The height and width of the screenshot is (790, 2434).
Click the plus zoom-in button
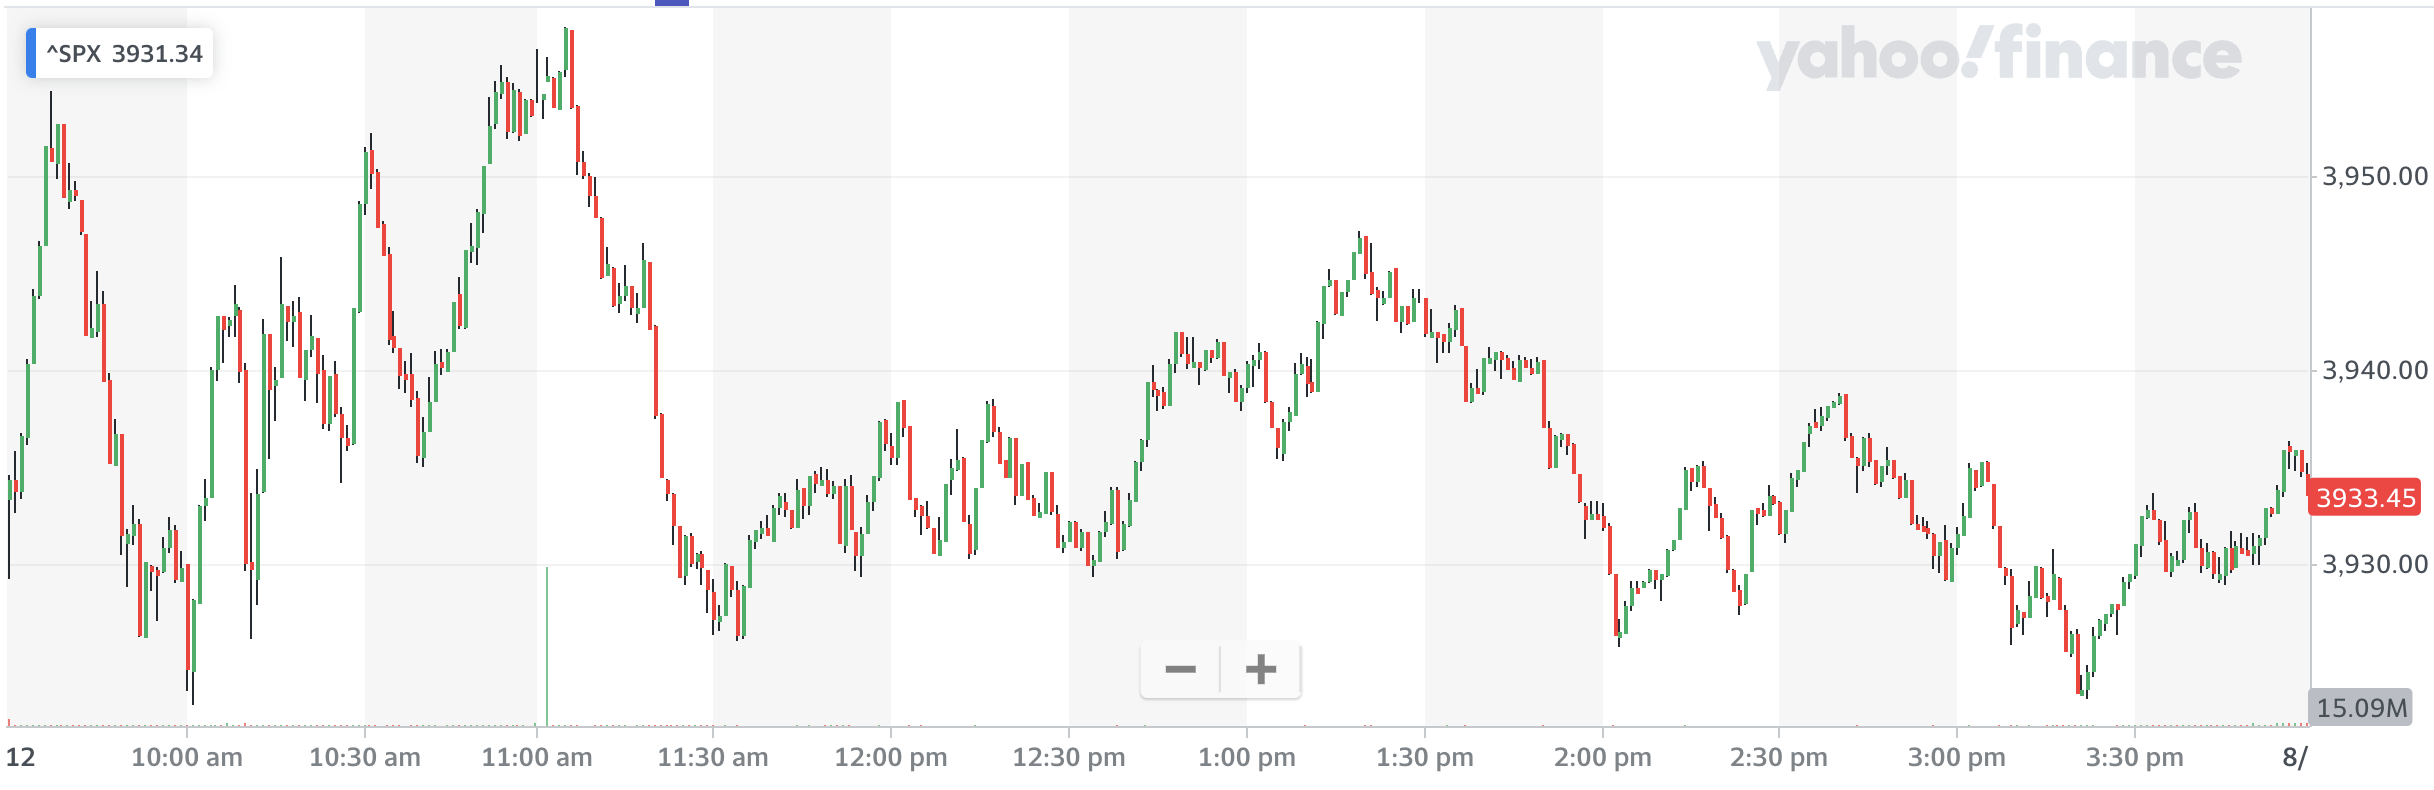coord(1260,669)
